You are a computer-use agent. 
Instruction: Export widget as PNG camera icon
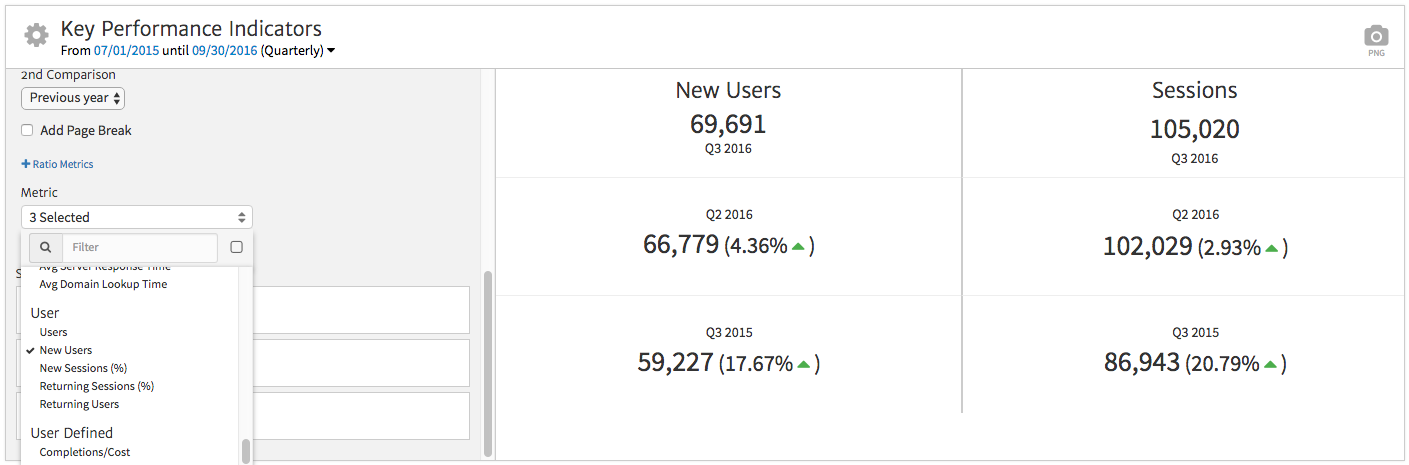click(x=1376, y=37)
